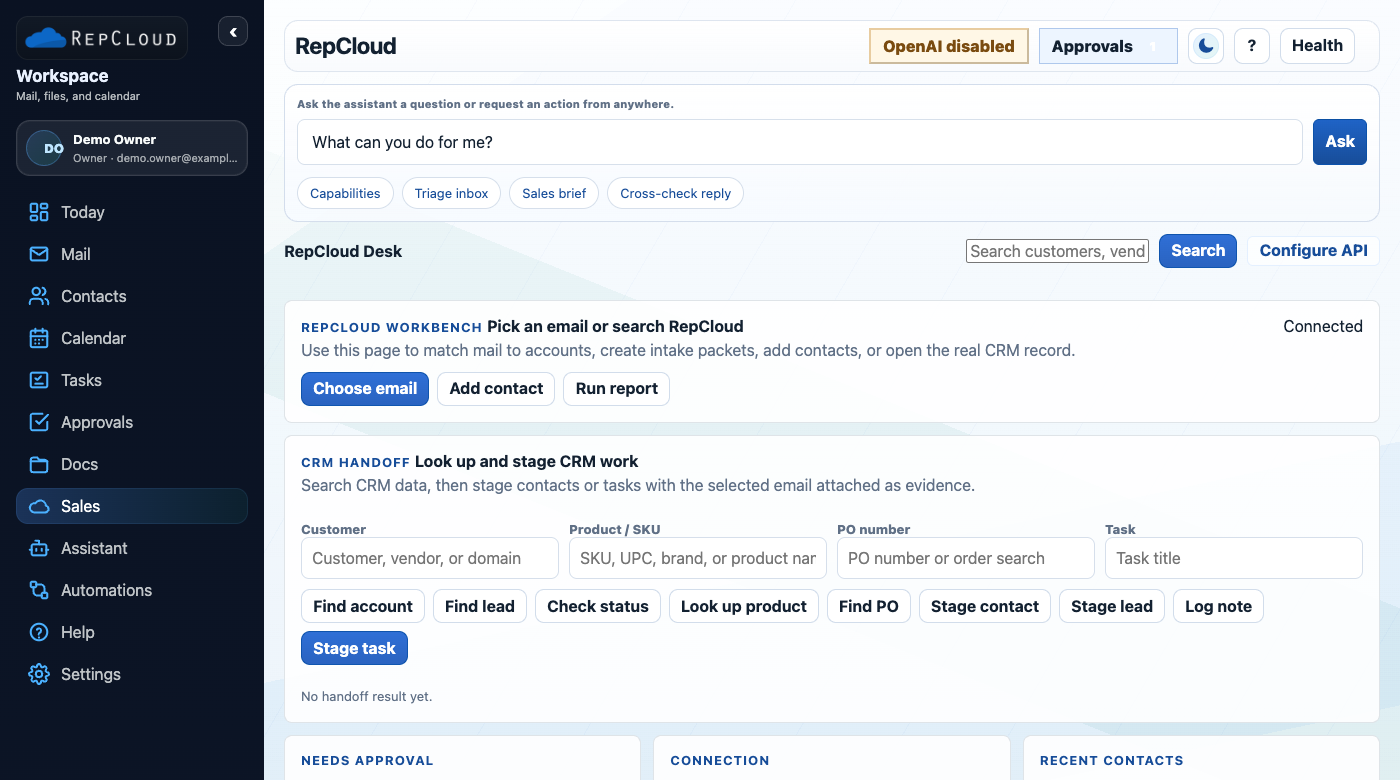The width and height of the screenshot is (1400, 780).
Task: Click the Approvals checkbox icon
Action: tap(39, 422)
